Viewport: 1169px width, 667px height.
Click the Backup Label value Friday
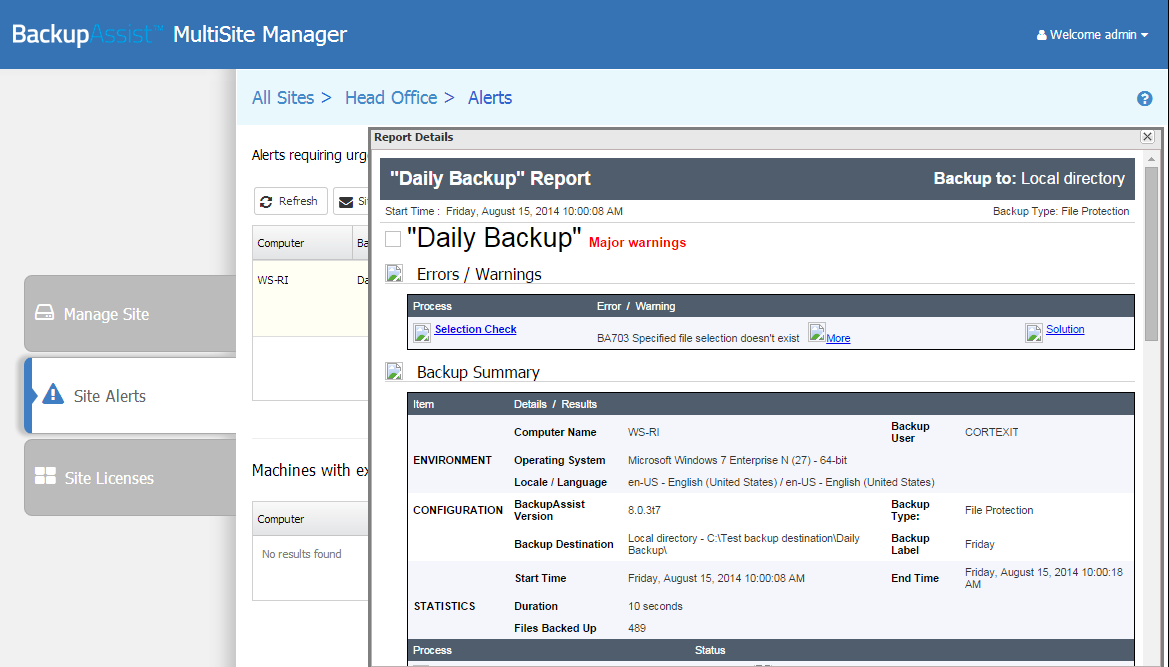click(x=980, y=545)
